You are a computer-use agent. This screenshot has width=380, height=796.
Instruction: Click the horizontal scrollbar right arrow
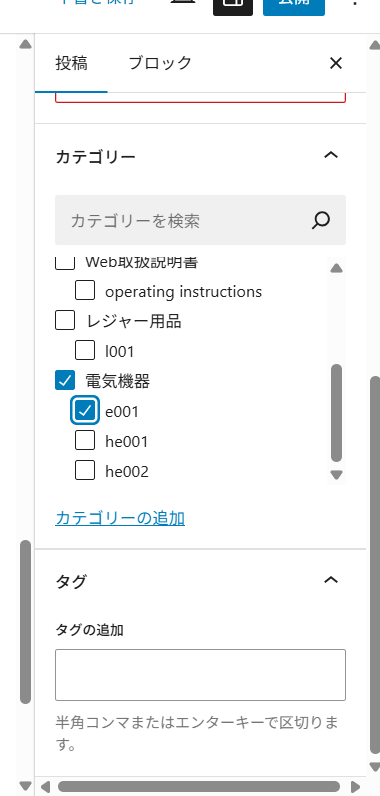coord(356,787)
